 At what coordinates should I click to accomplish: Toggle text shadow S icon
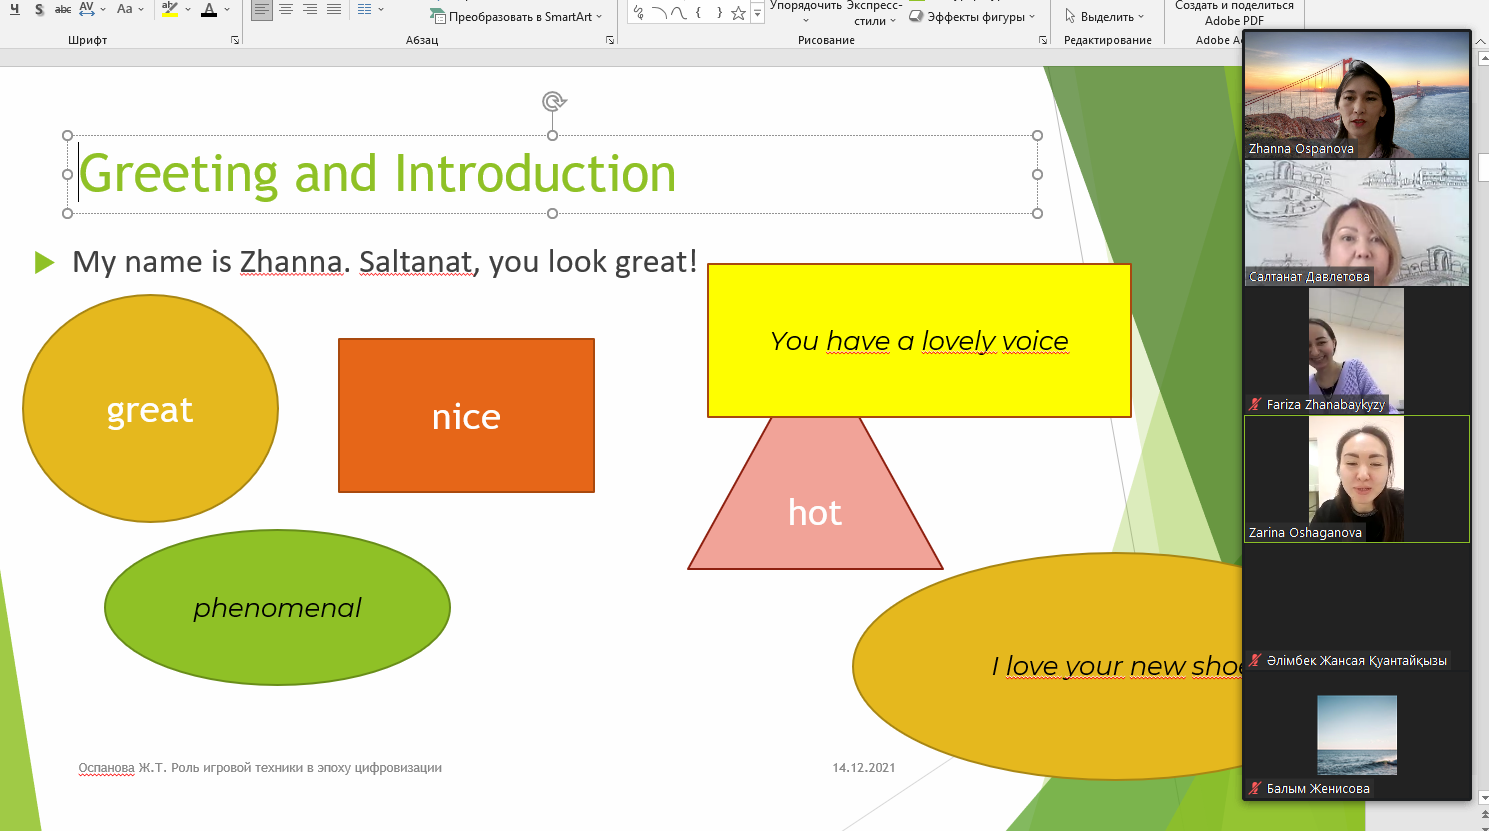39,9
